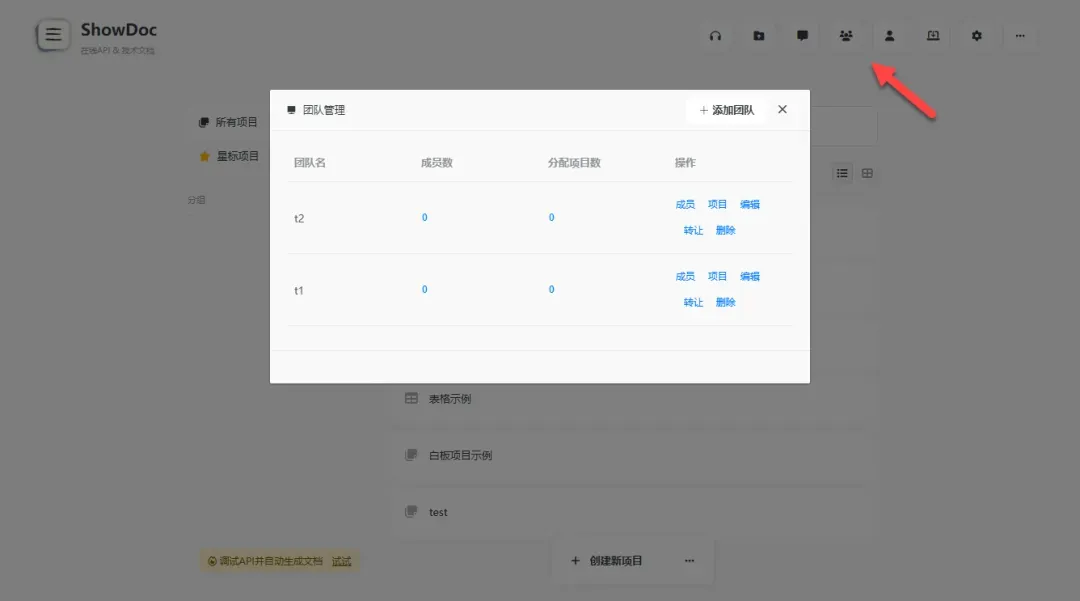Click the headset support icon in top toolbar
The height and width of the screenshot is (601, 1080).
pyautogui.click(x=715, y=36)
